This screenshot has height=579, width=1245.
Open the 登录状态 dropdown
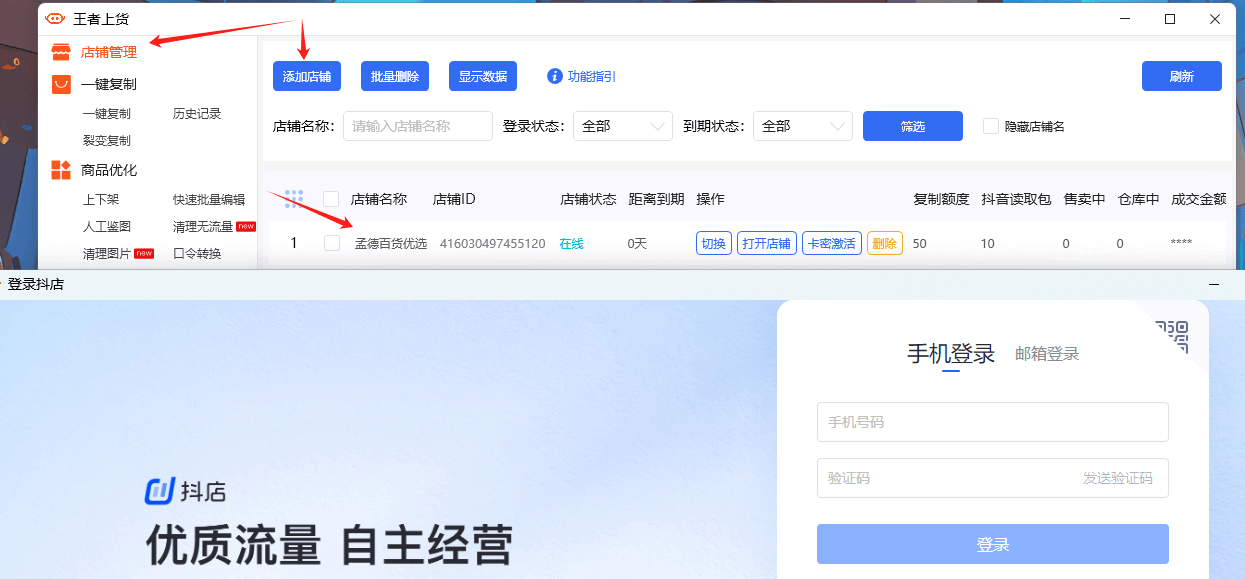(x=622, y=125)
